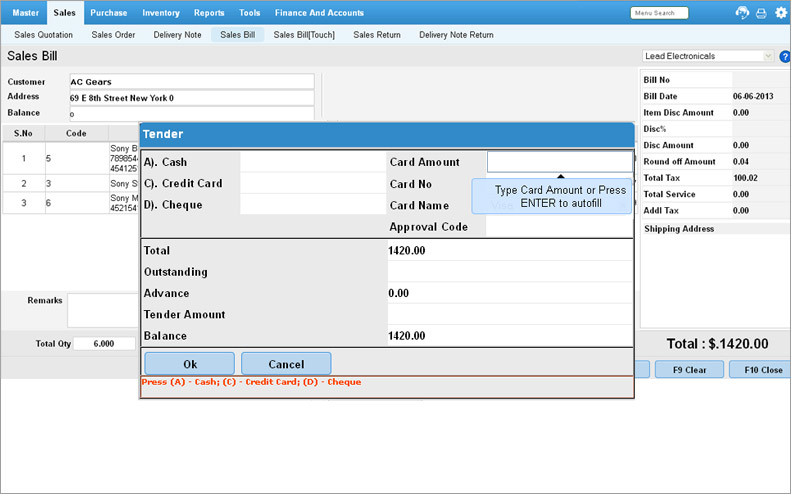Cancel the Tender dialog
The height and width of the screenshot is (494, 791).
coord(286,364)
